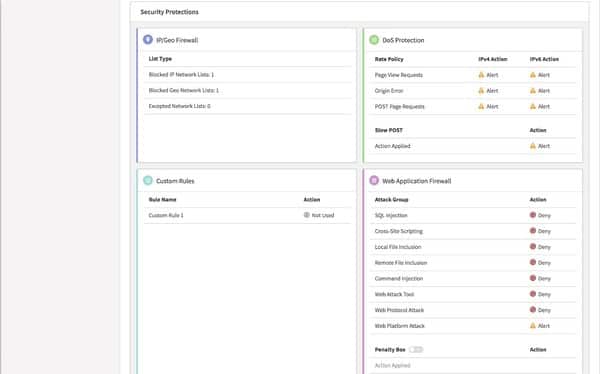
Task: Open the Web Application Firewall panel title
Action: [417, 181]
